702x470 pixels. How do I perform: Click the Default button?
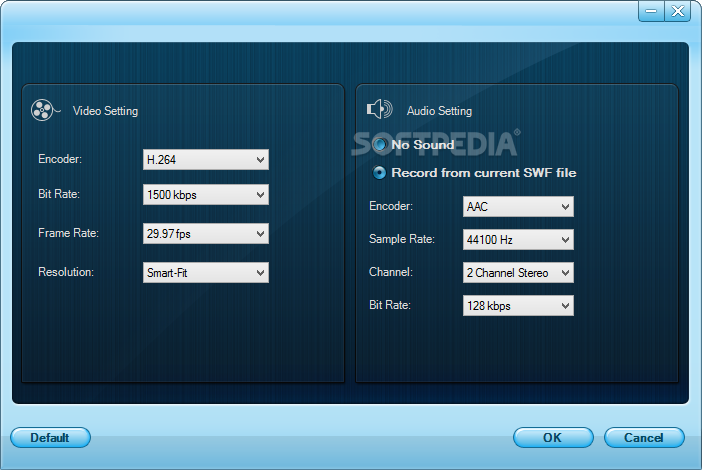(x=50, y=437)
